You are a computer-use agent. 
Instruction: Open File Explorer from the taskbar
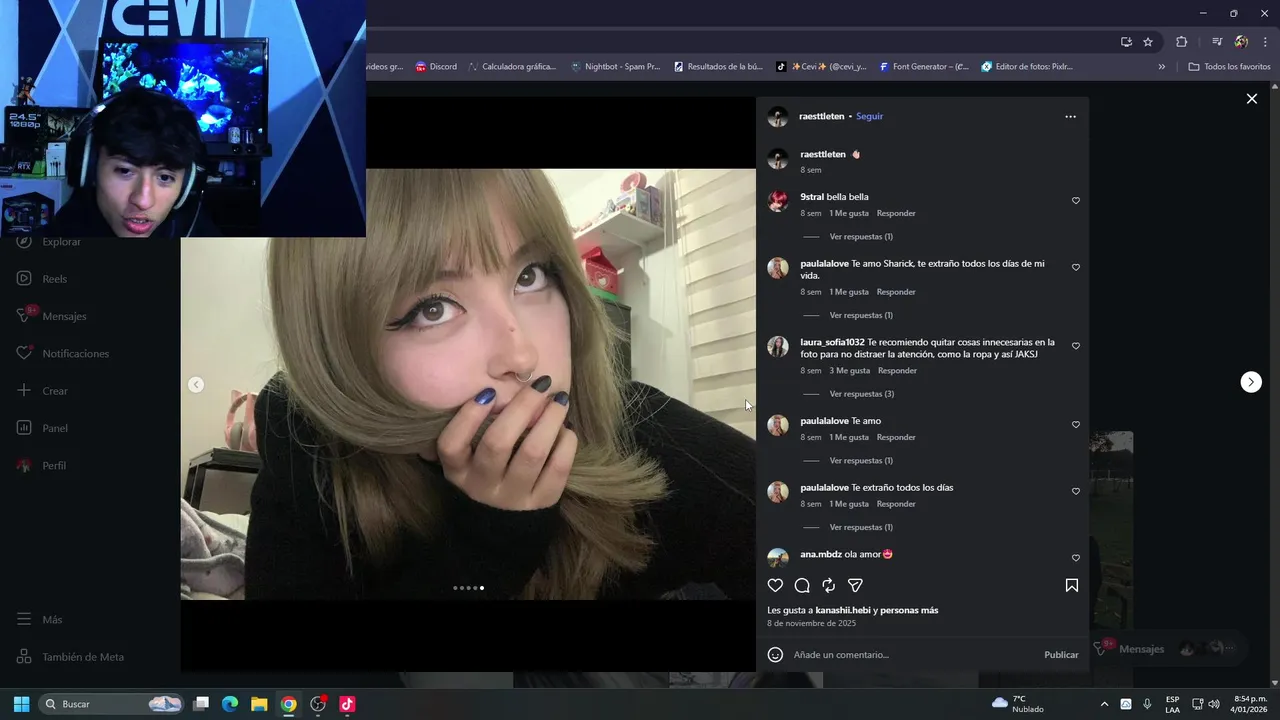point(259,704)
